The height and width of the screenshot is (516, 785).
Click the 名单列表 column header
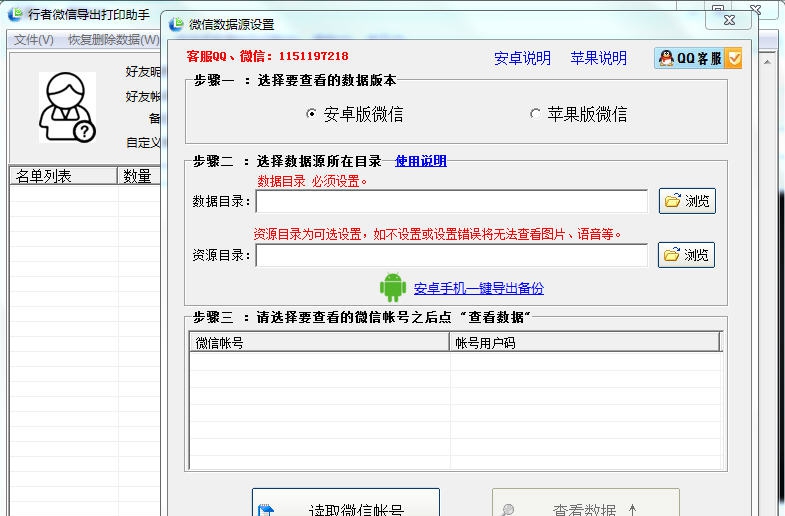[63, 176]
